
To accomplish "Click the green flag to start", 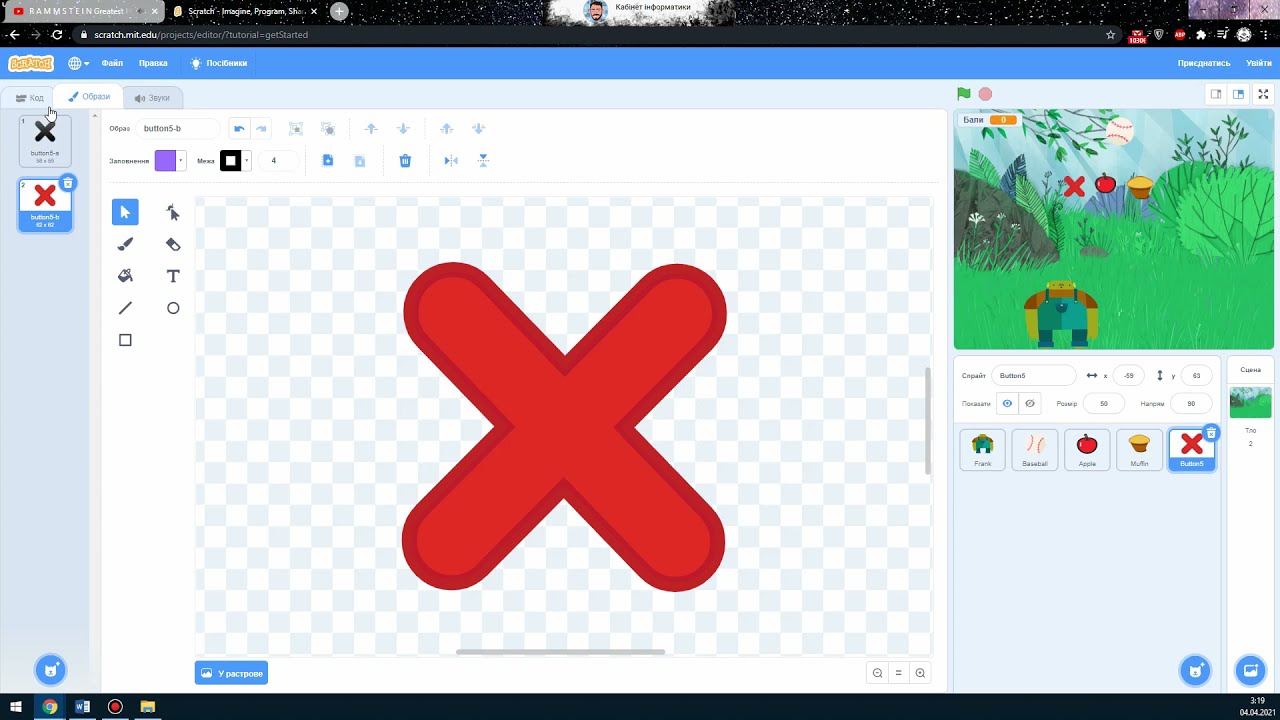I will tap(963, 94).
